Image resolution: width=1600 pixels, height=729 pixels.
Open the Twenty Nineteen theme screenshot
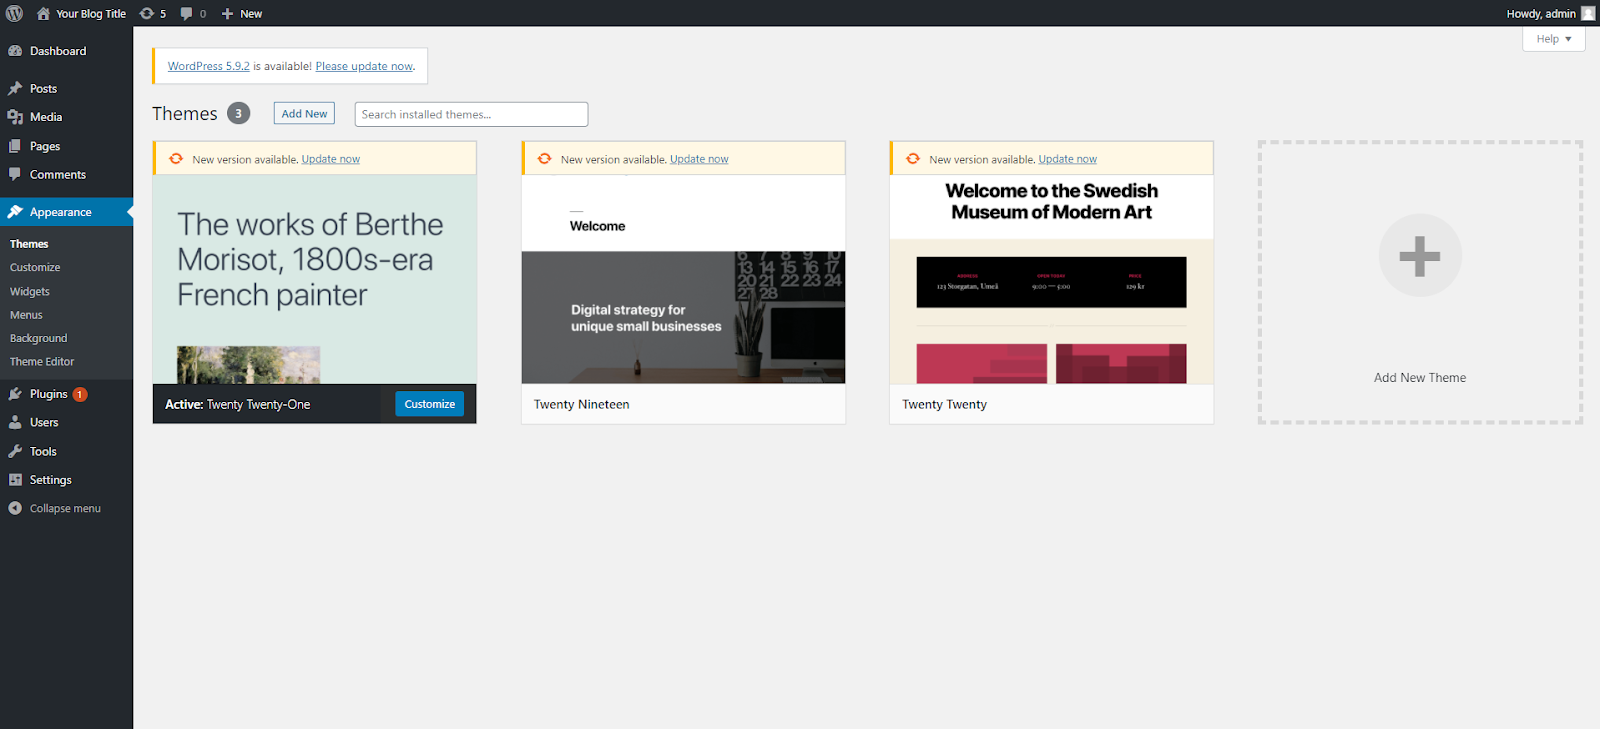tap(684, 279)
